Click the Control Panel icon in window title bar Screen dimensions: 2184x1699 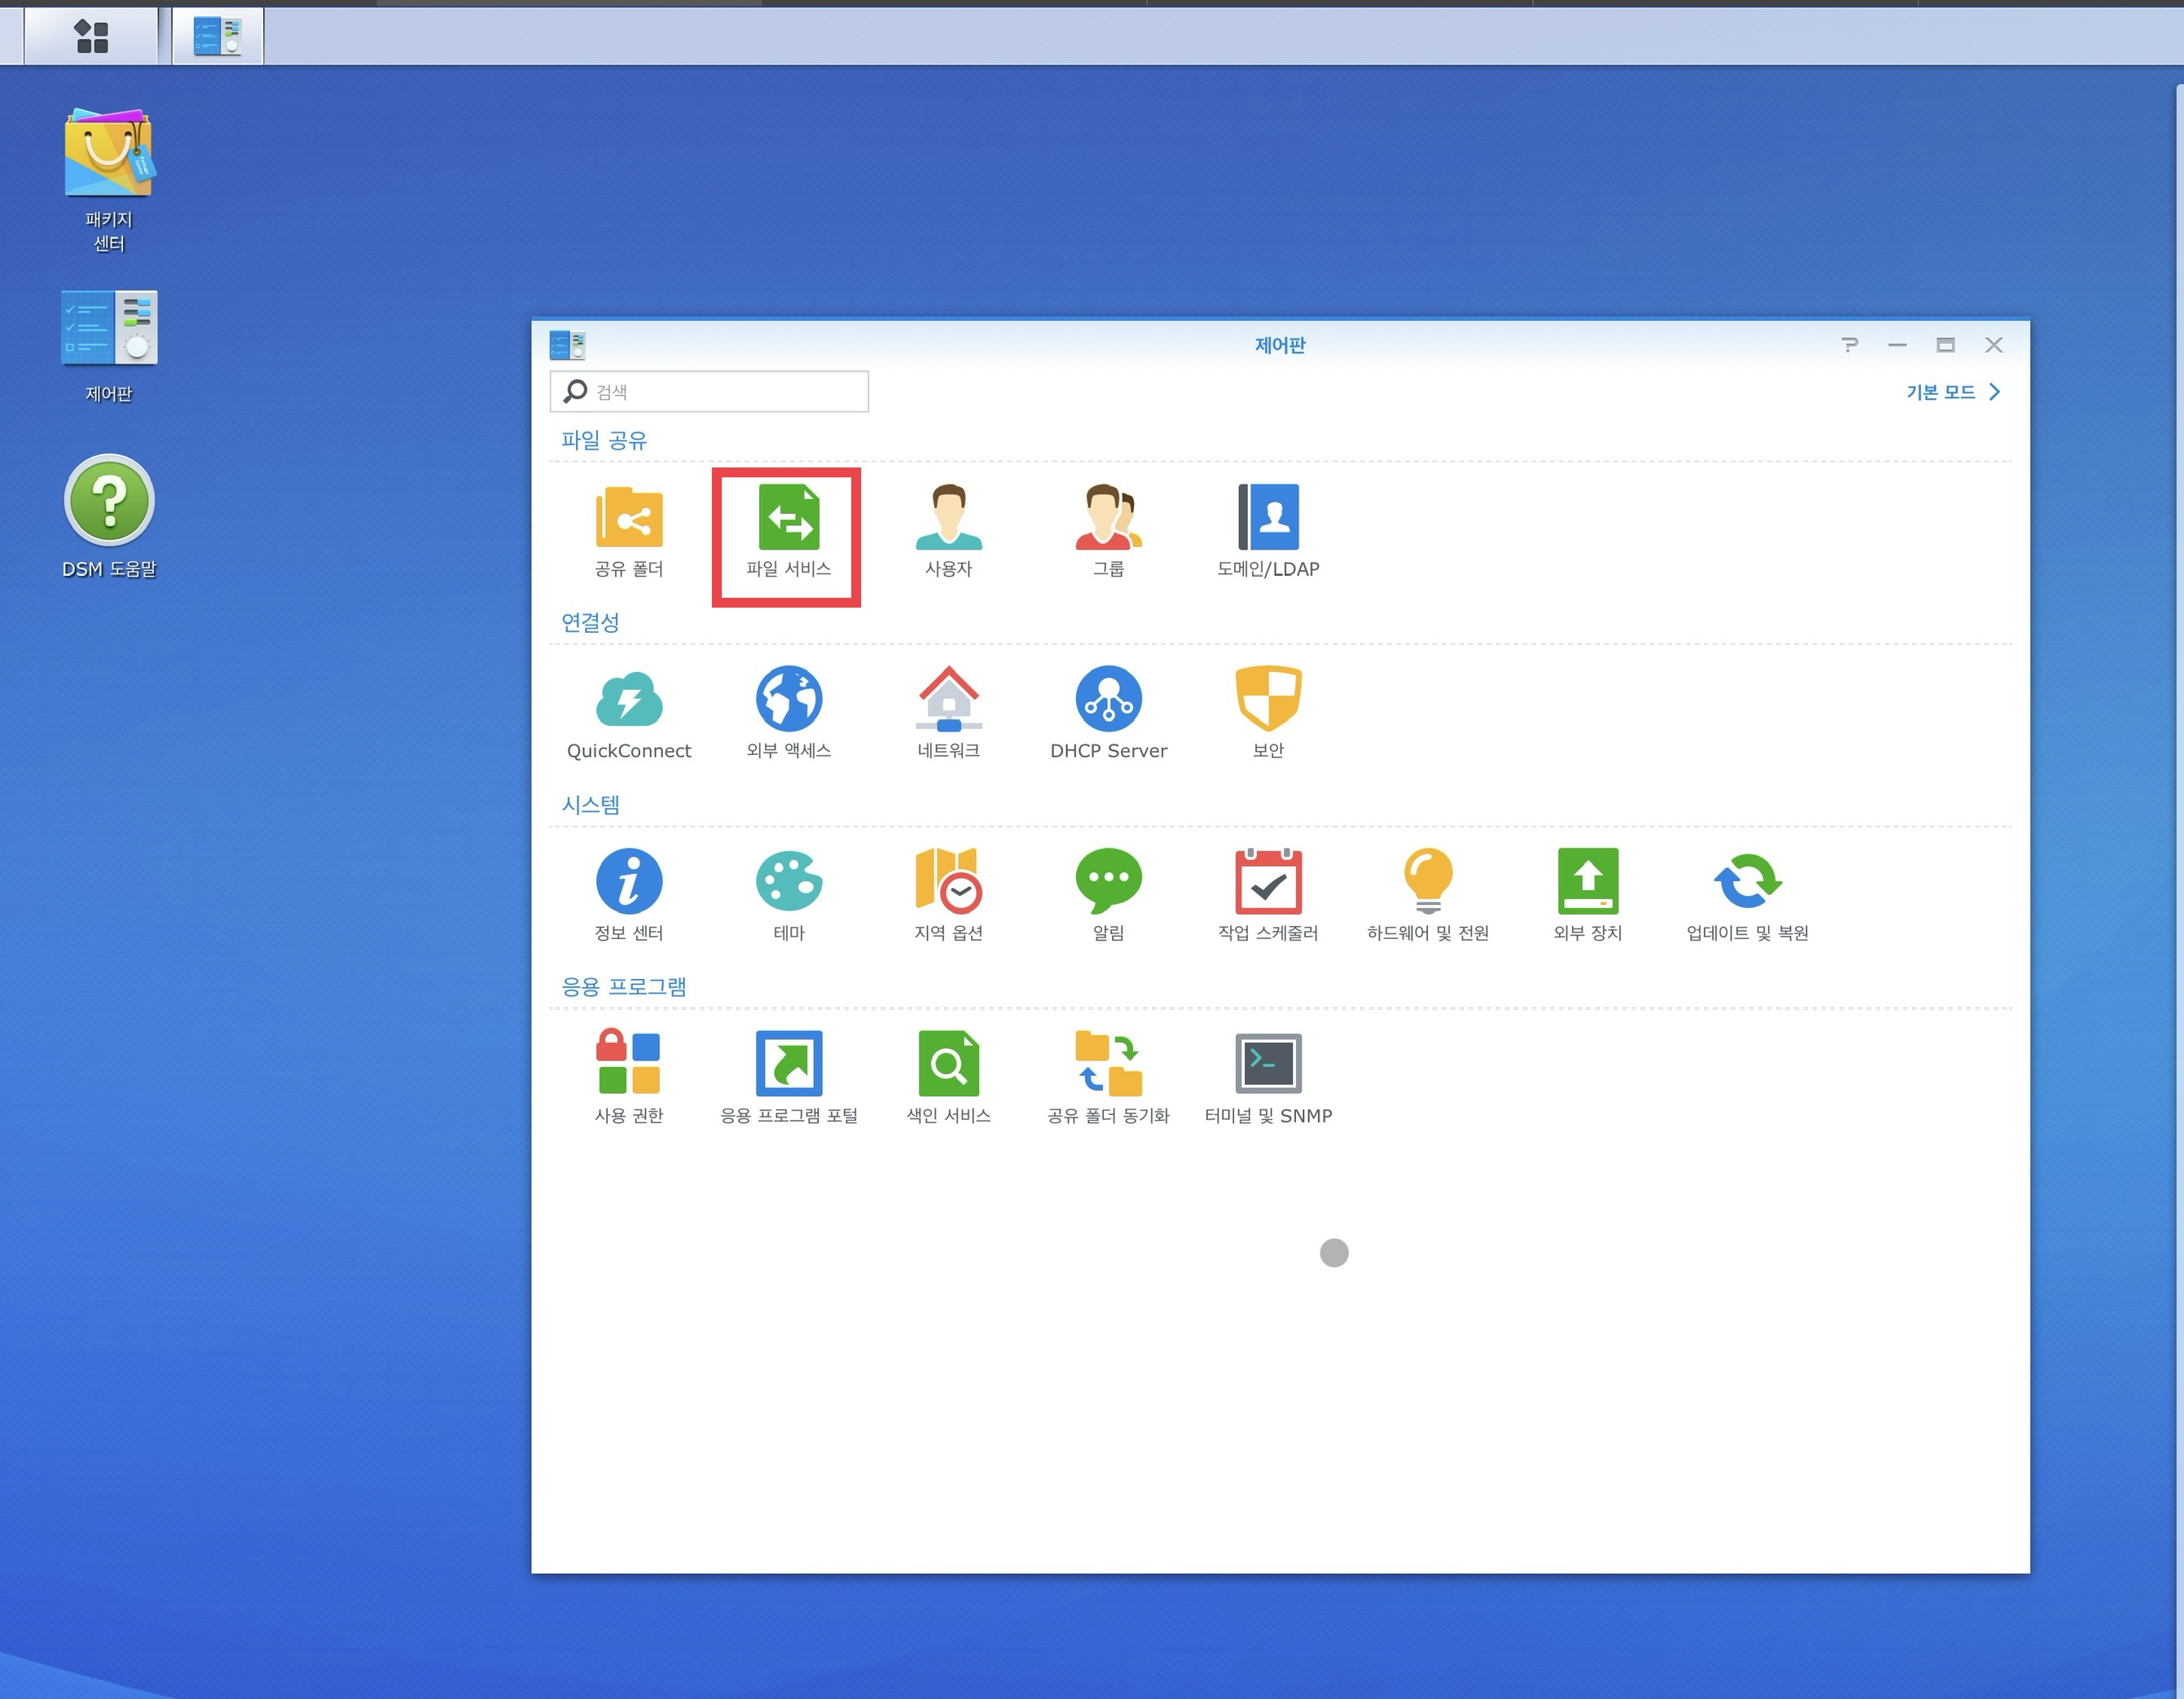[567, 345]
